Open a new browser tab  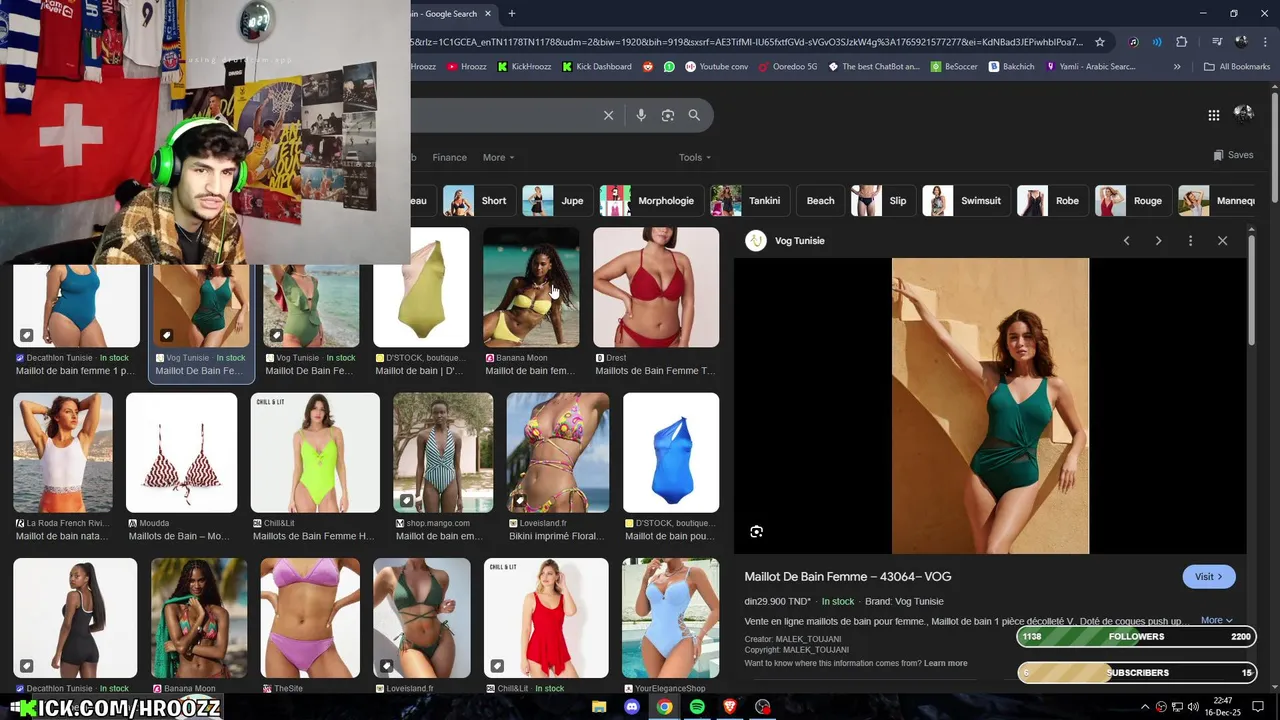tap(512, 13)
